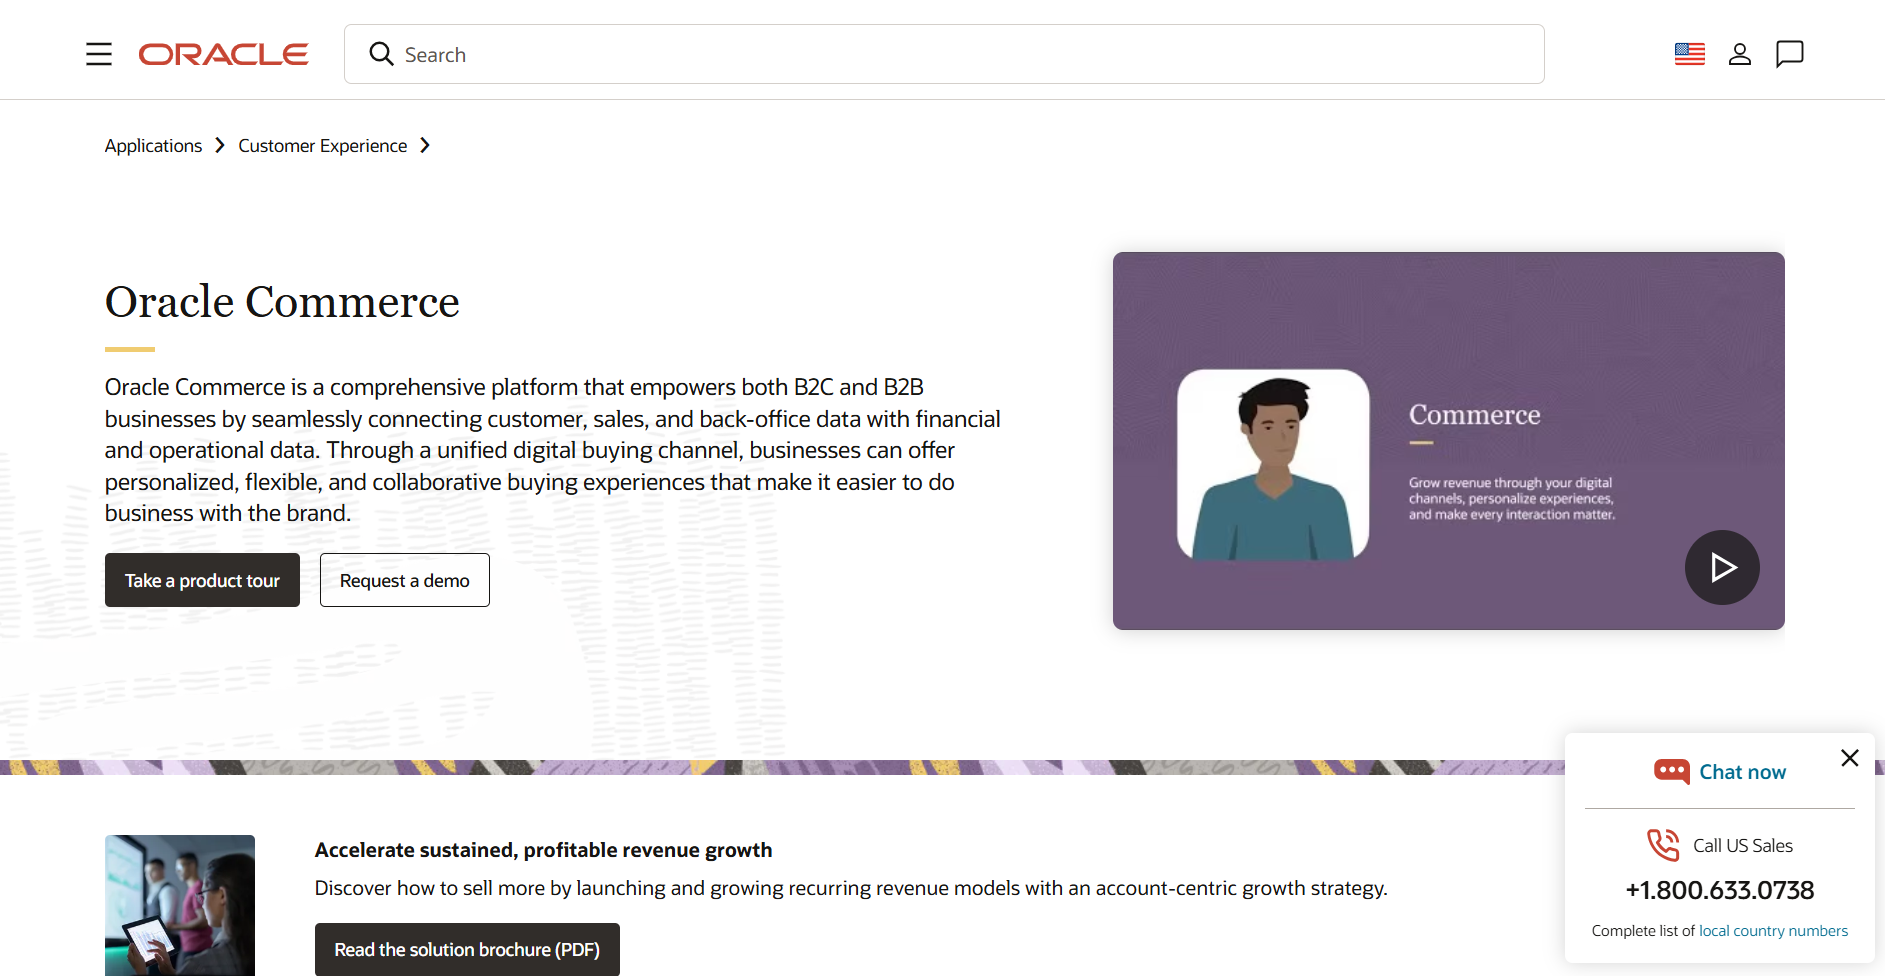The image size is (1885, 976).
Task: Open the US flag country selector
Action: point(1690,54)
